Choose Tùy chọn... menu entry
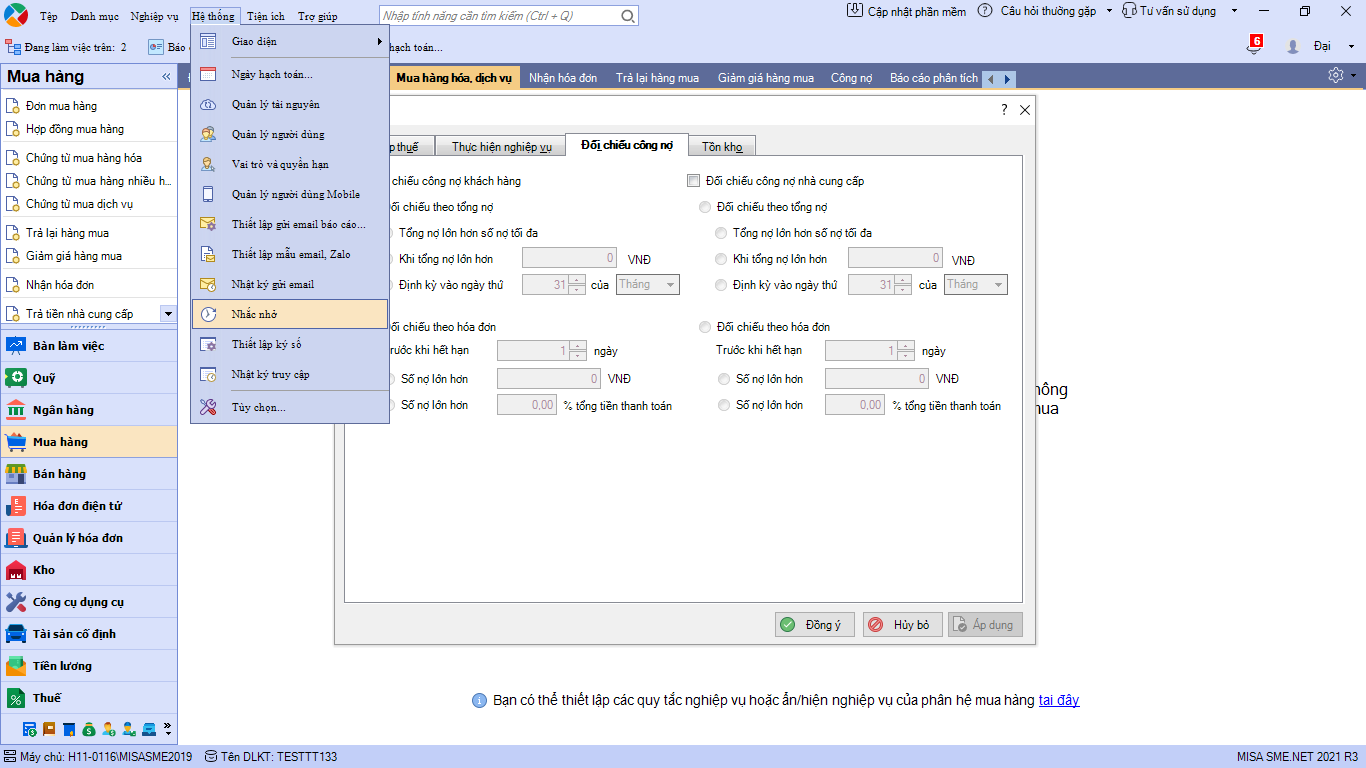1366x768 pixels. coord(290,407)
